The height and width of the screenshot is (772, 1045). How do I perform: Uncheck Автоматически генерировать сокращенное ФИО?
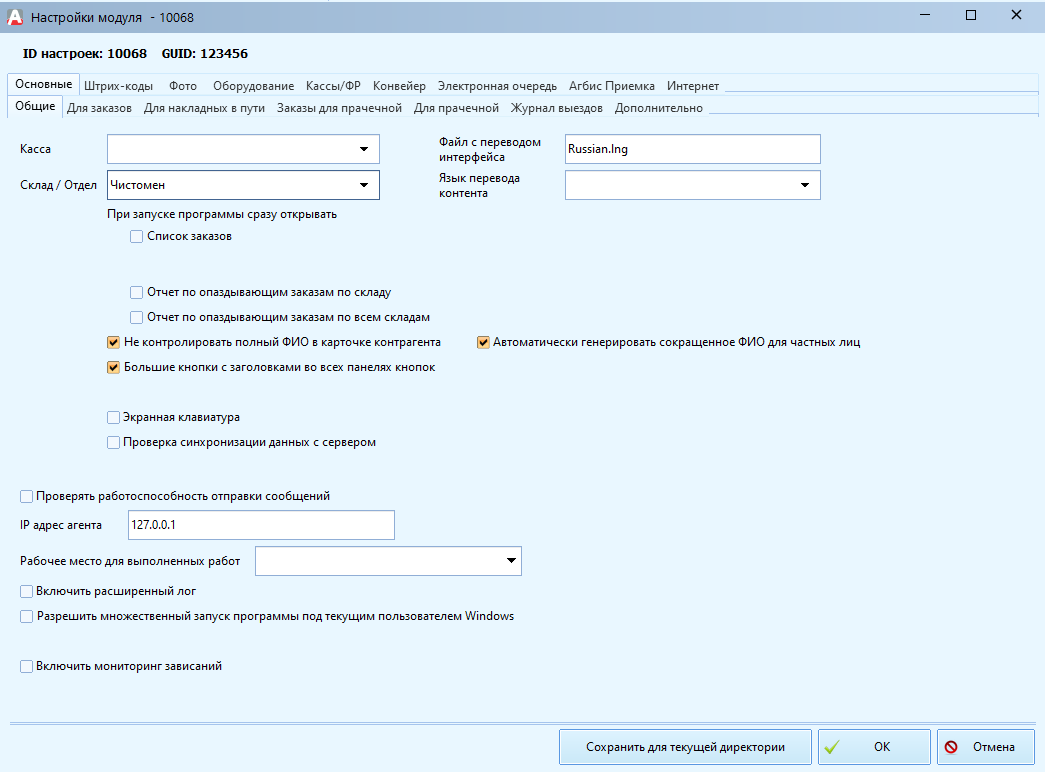(x=483, y=343)
